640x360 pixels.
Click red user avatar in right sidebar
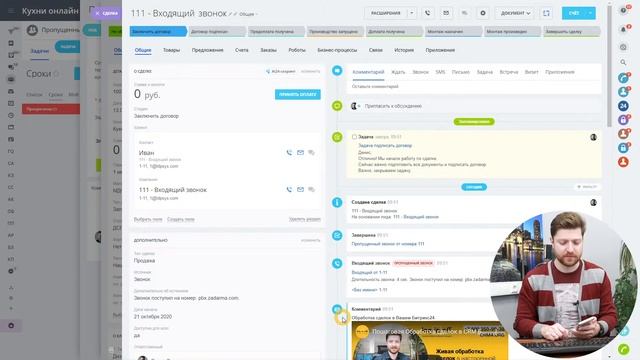coord(623,162)
